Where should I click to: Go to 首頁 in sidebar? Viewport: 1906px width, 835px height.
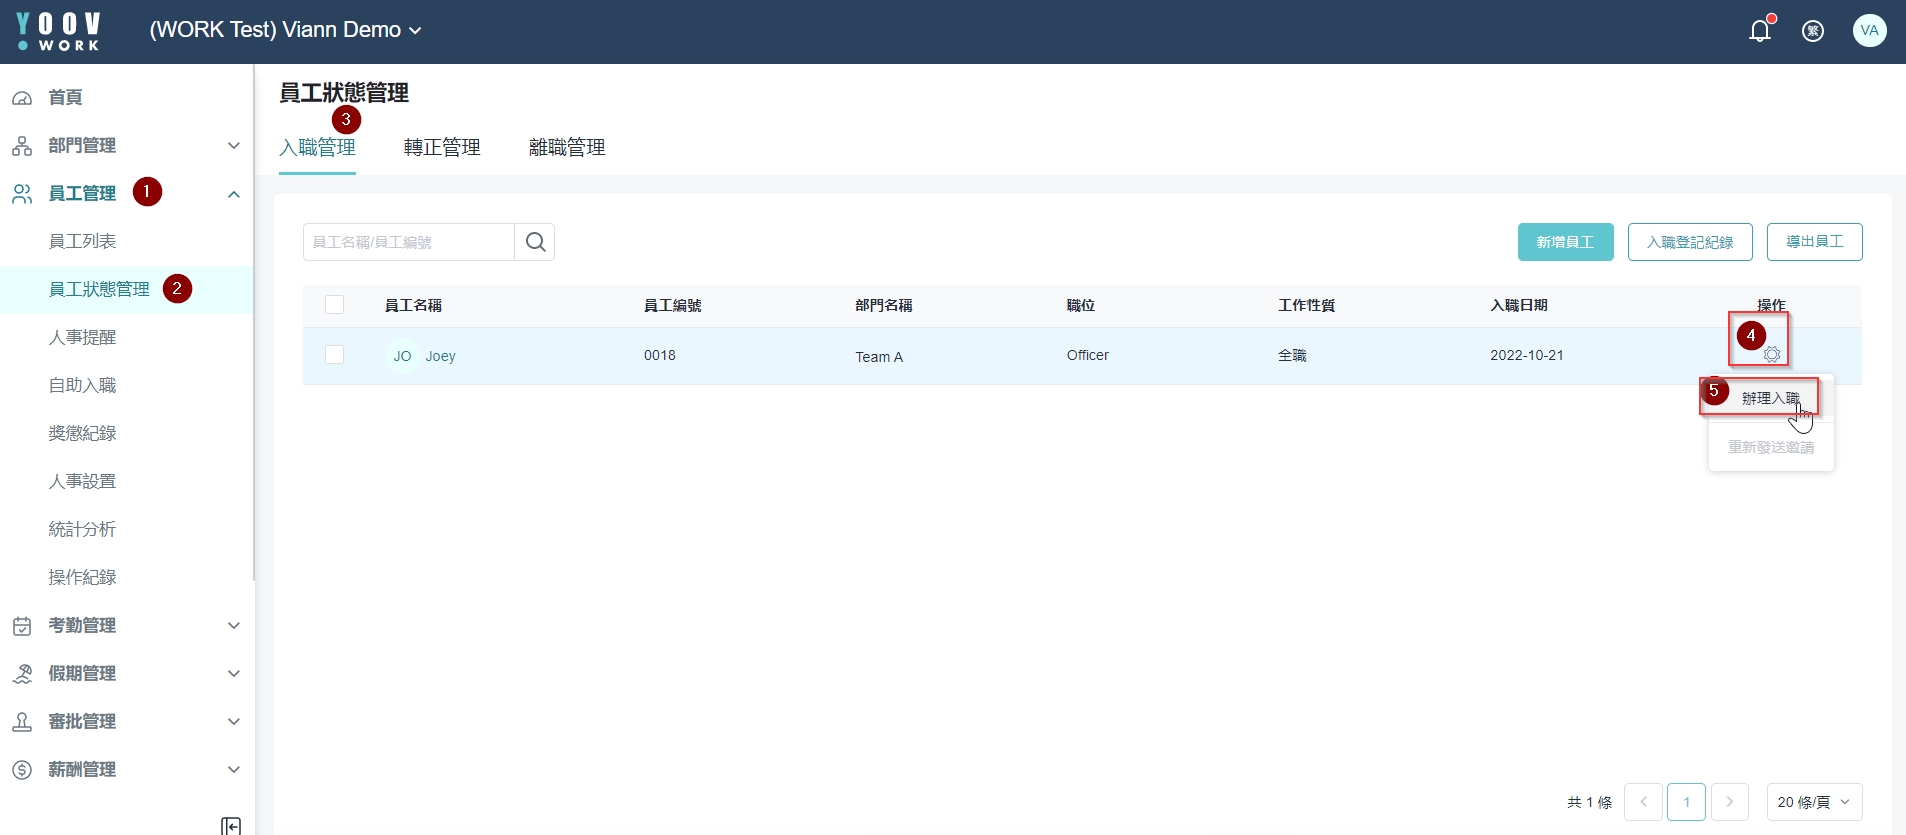(x=66, y=97)
